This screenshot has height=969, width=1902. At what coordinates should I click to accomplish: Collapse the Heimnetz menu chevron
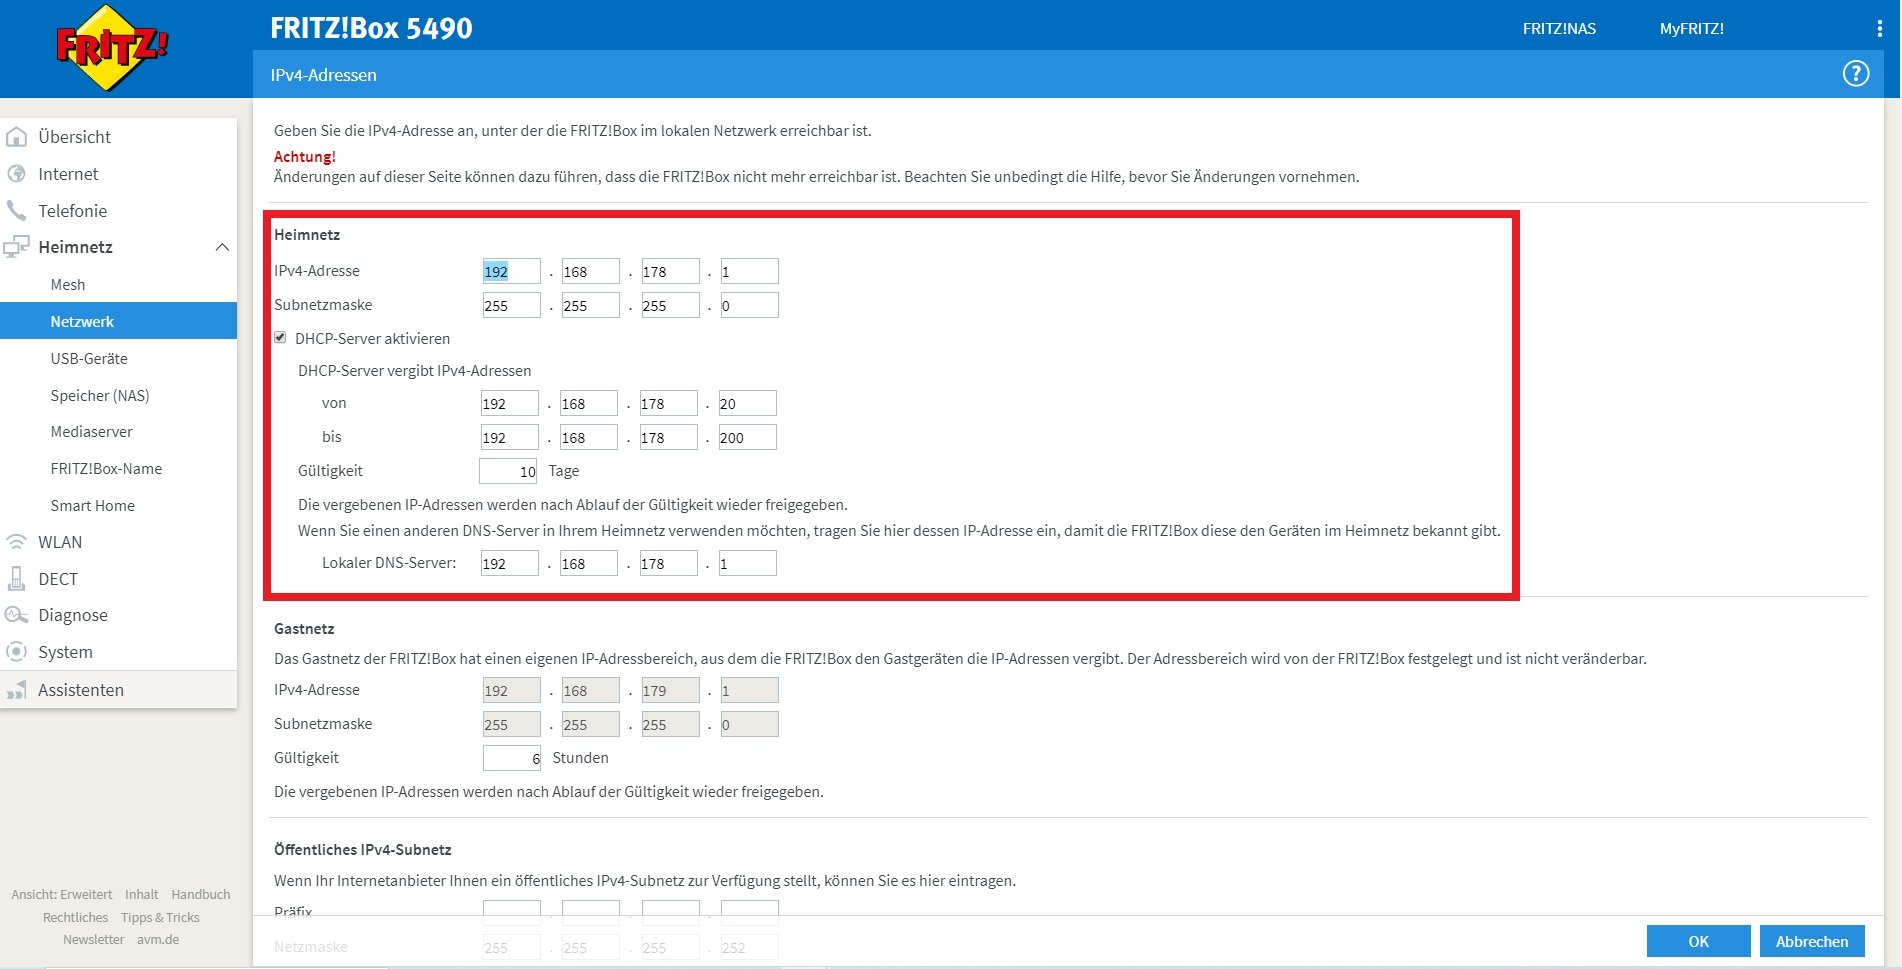pyautogui.click(x=222, y=247)
